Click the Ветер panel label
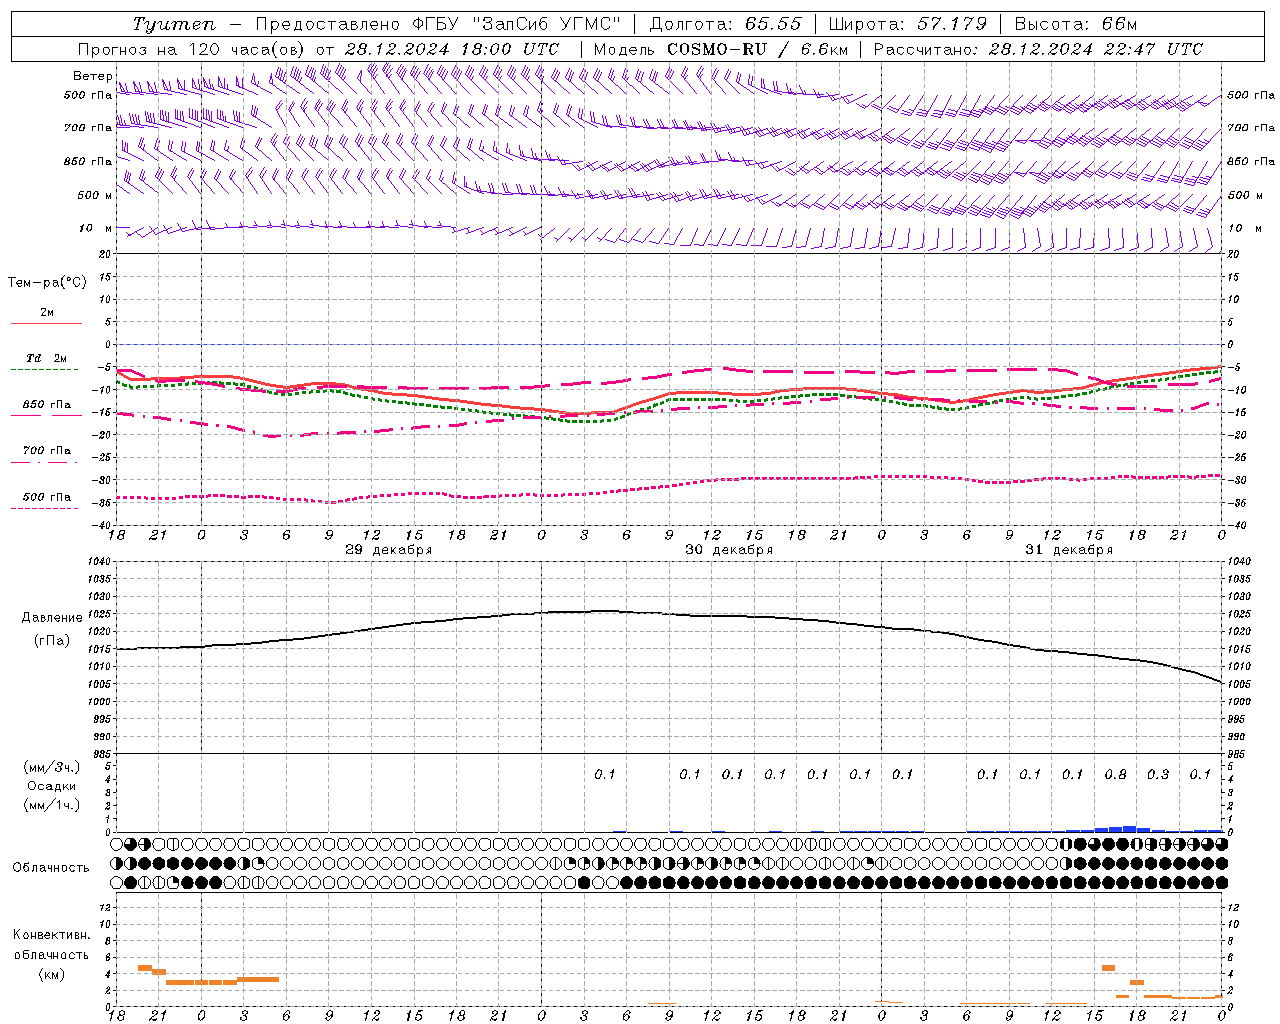This screenshot has height=1024, width=1280. pos(92,76)
